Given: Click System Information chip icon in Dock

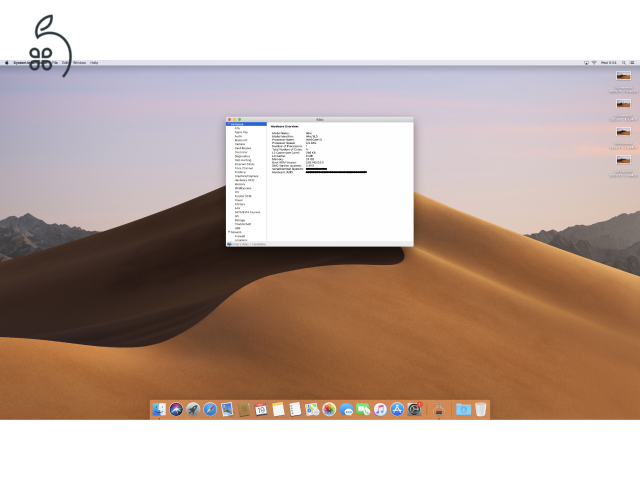Looking at the screenshot, I should pyautogui.click(x=439, y=409).
